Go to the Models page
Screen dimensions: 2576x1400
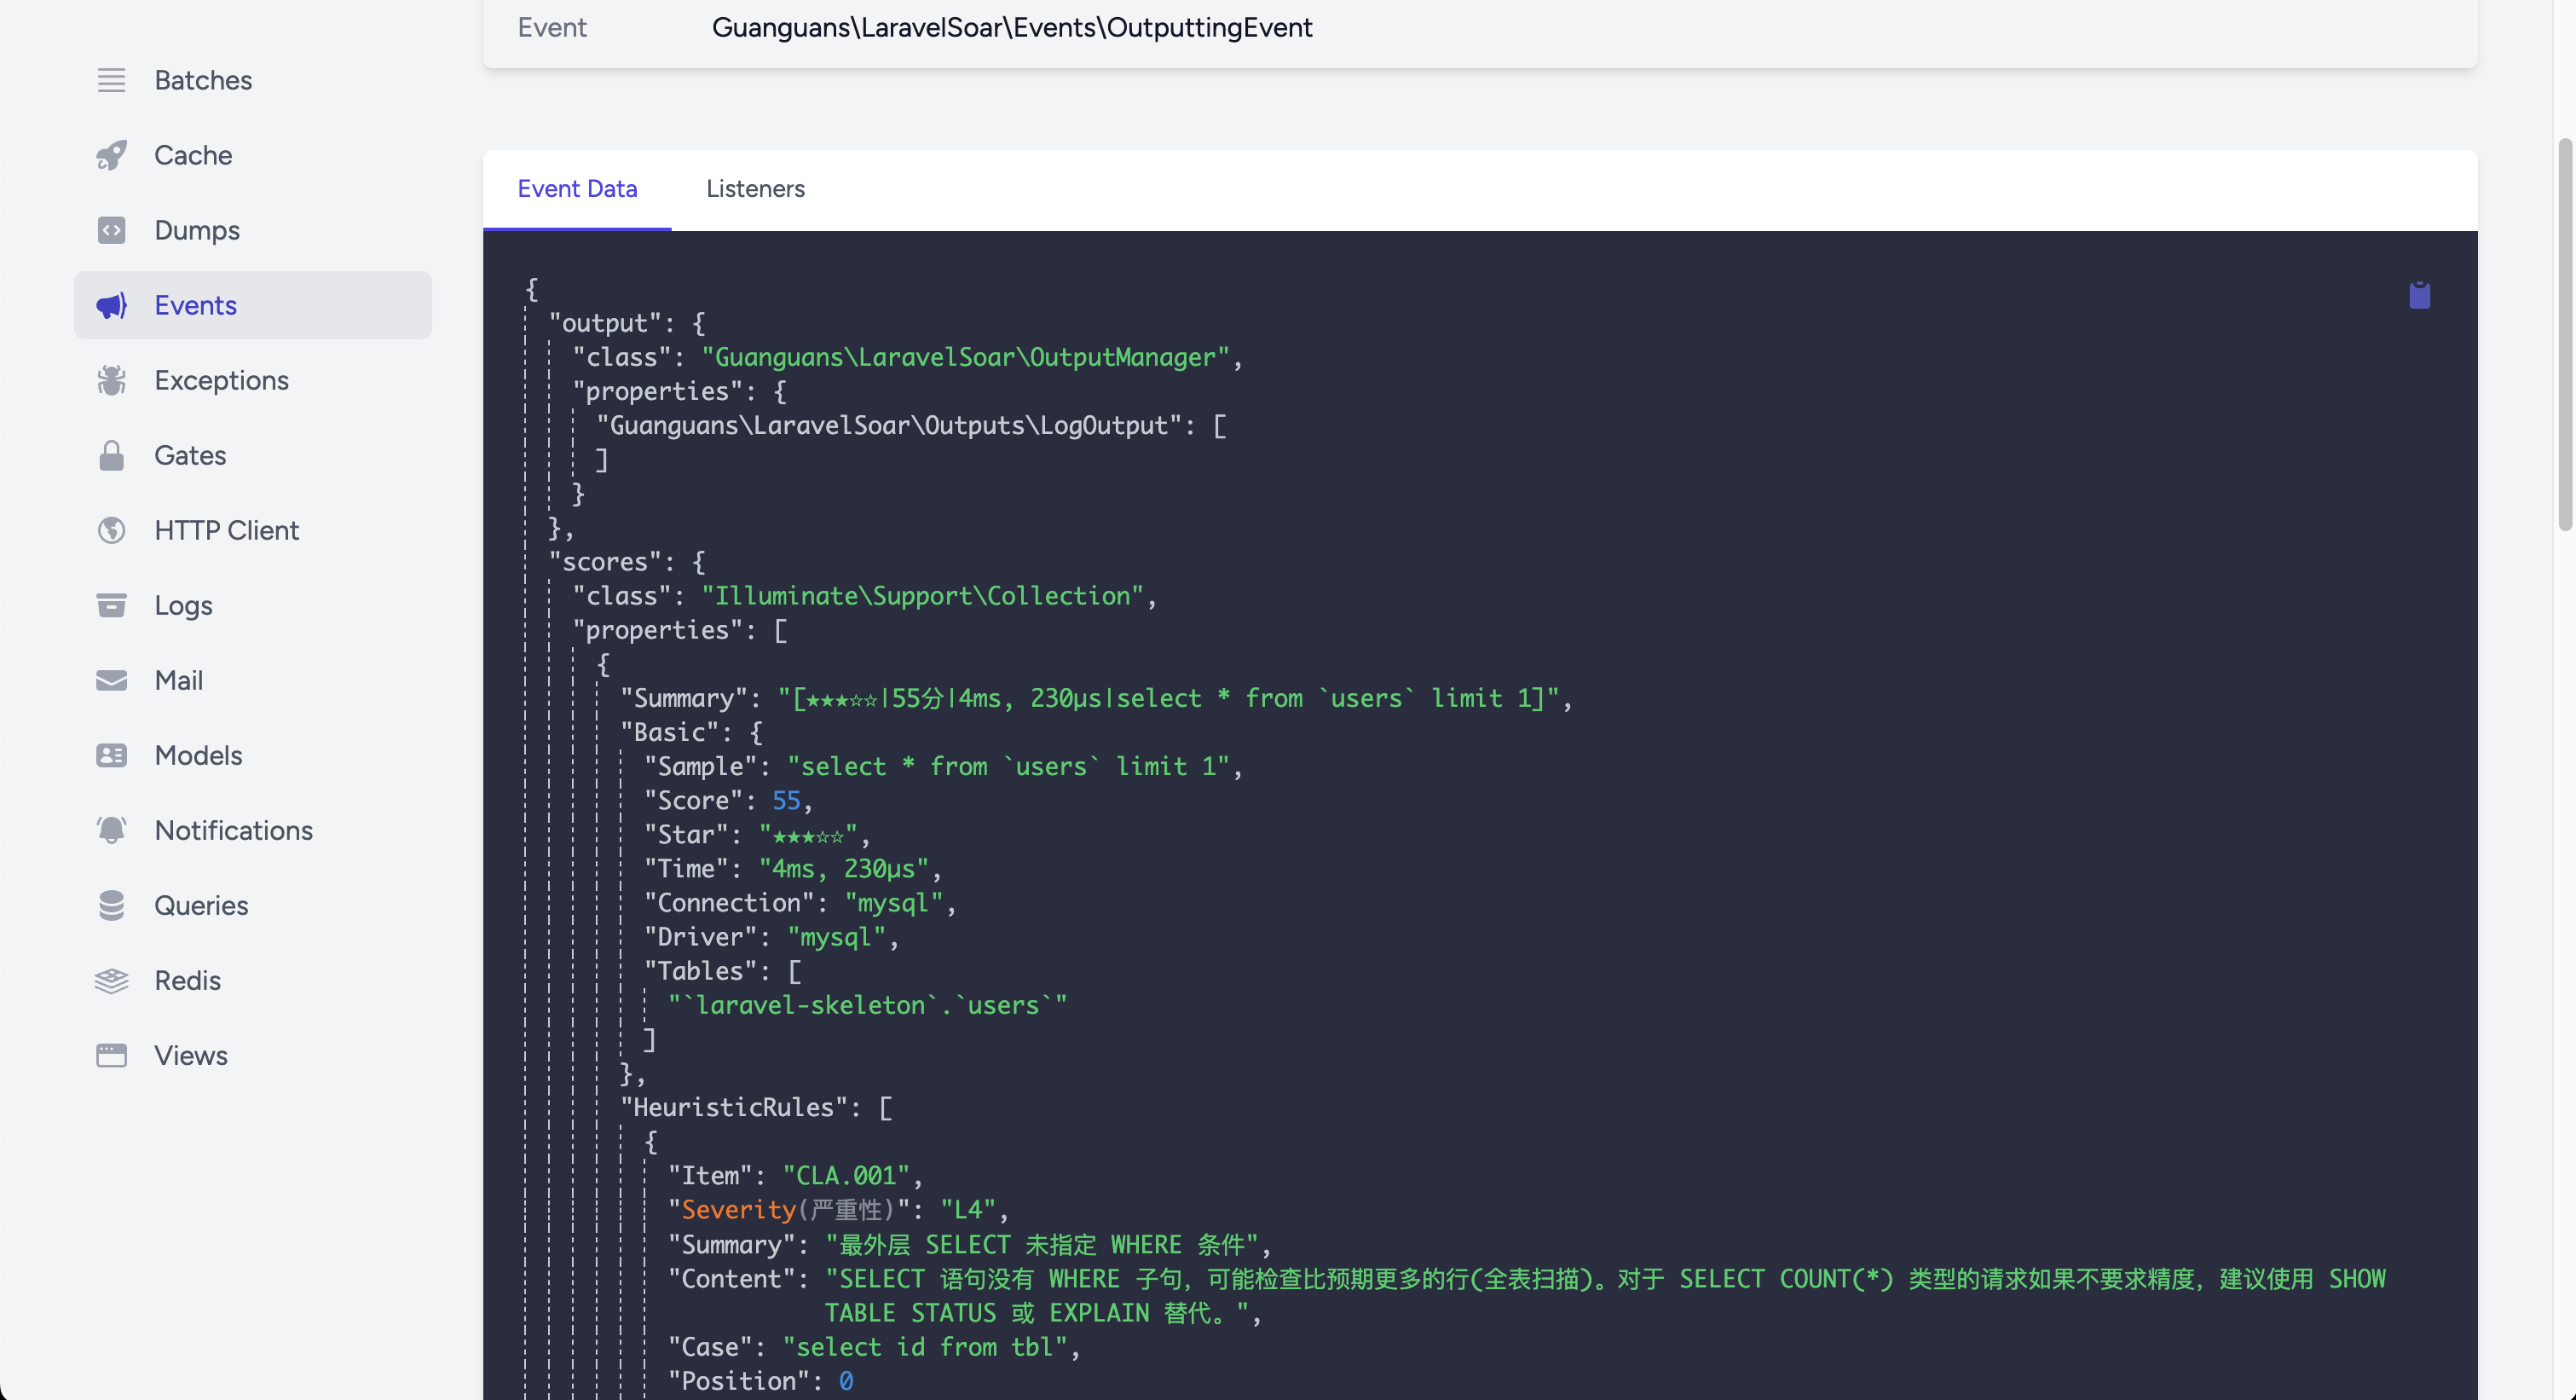click(x=198, y=755)
